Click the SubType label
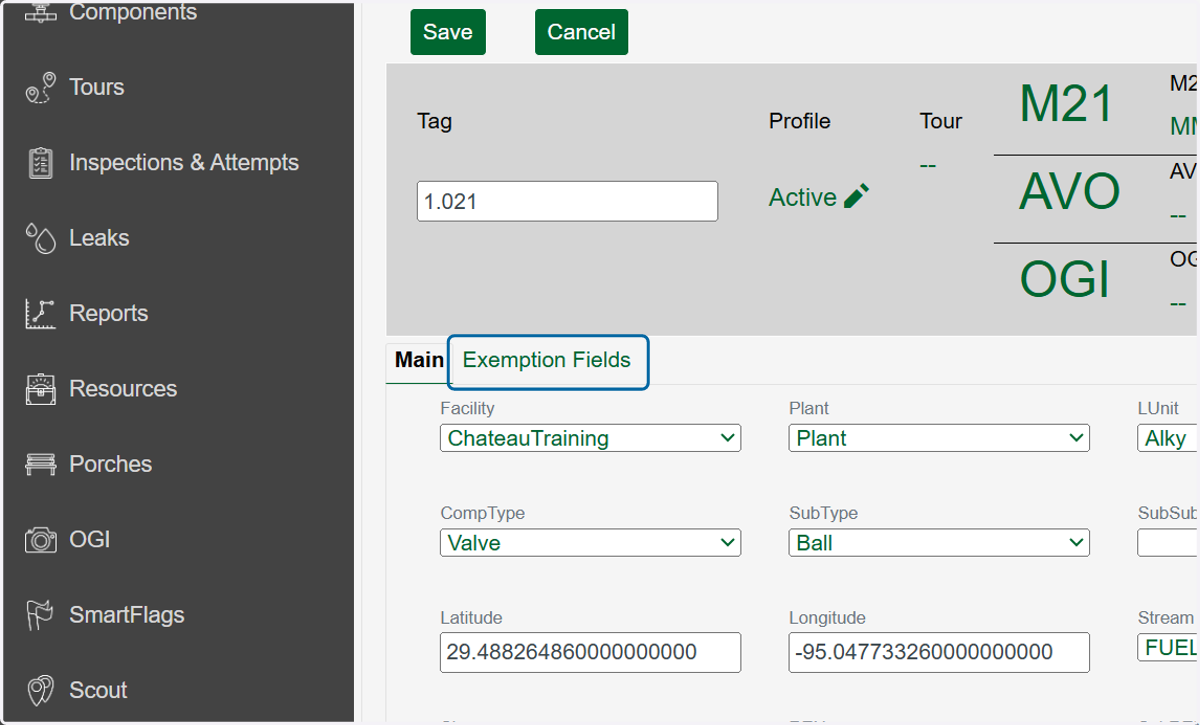The image size is (1200, 725). click(x=823, y=513)
